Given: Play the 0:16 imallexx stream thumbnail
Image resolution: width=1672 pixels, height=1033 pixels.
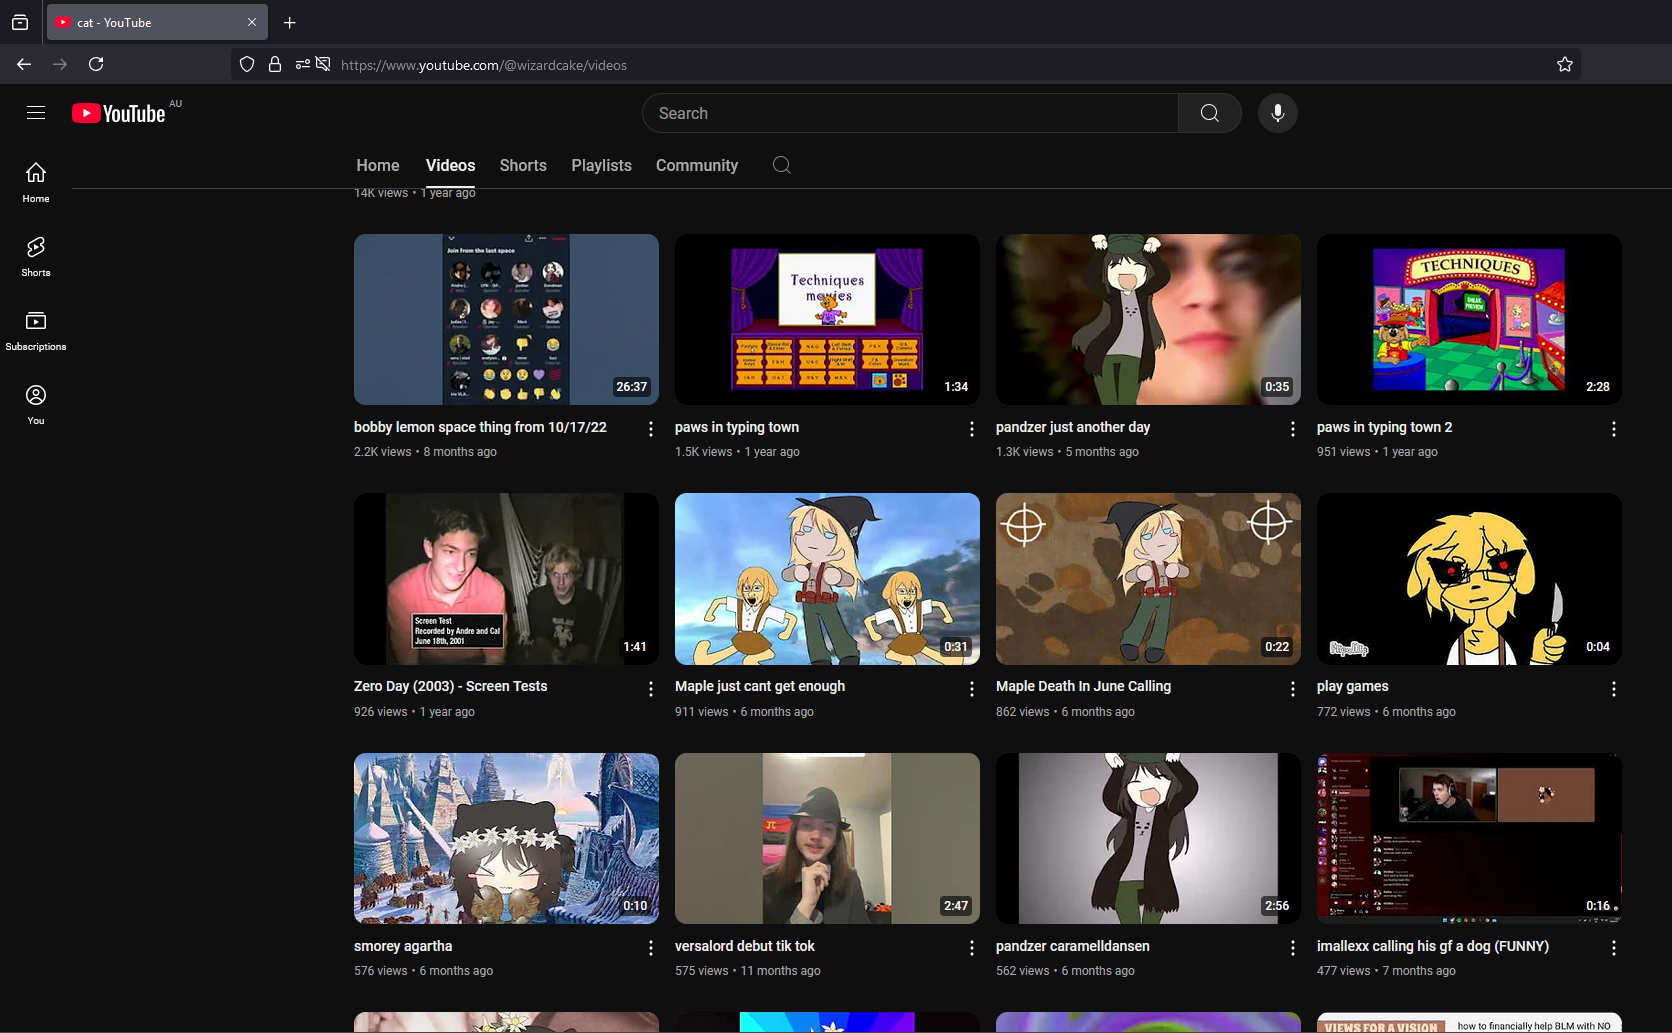Looking at the screenshot, I should click(x=1469, y=838).
